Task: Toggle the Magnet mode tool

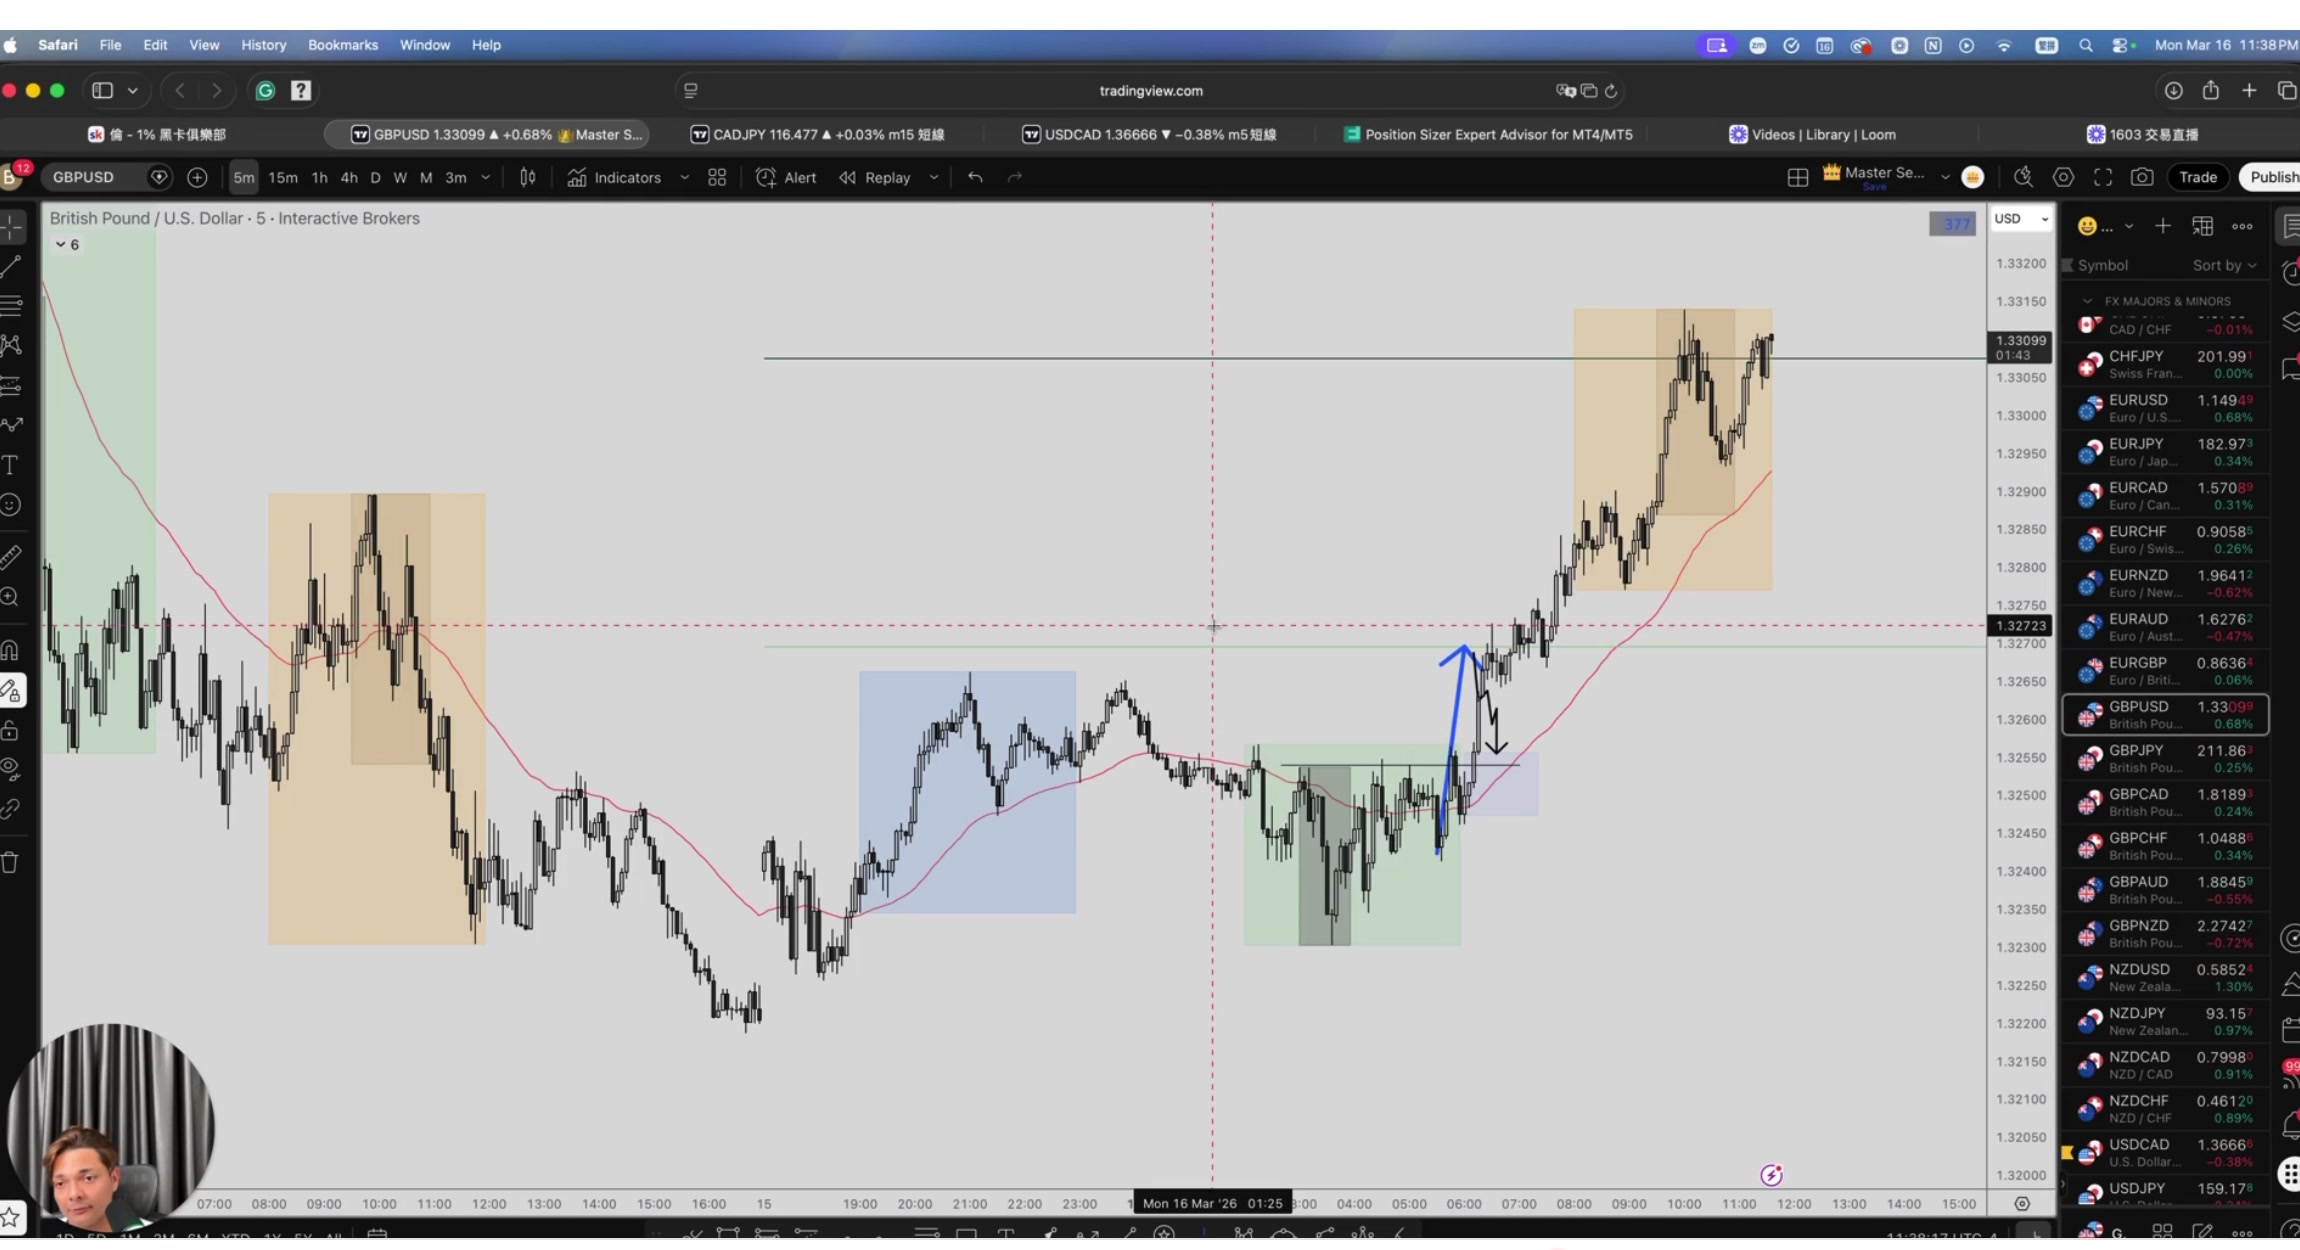Action: (11, 650)
